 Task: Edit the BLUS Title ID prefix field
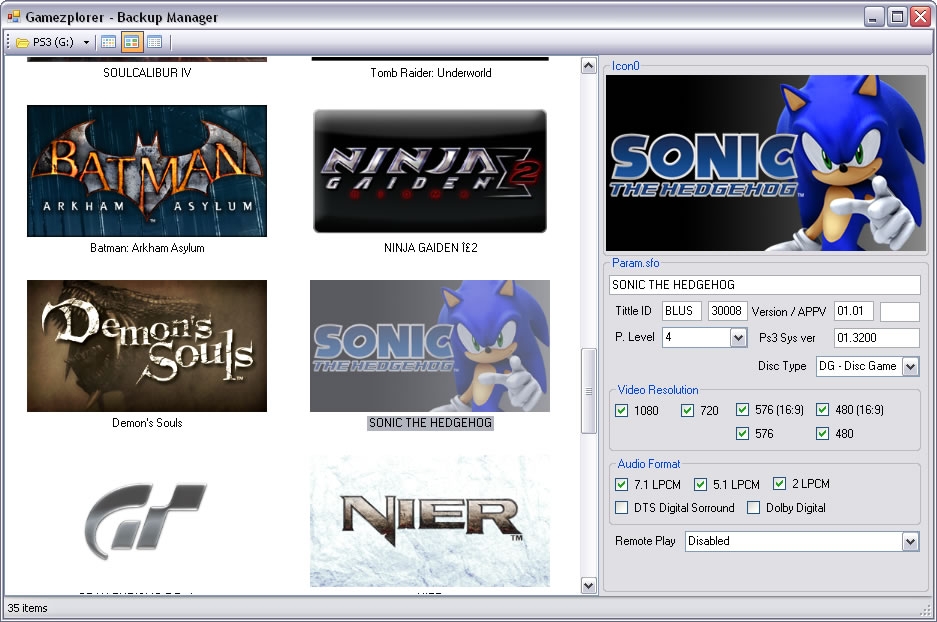pyautogui.click(x=681, y=311)
